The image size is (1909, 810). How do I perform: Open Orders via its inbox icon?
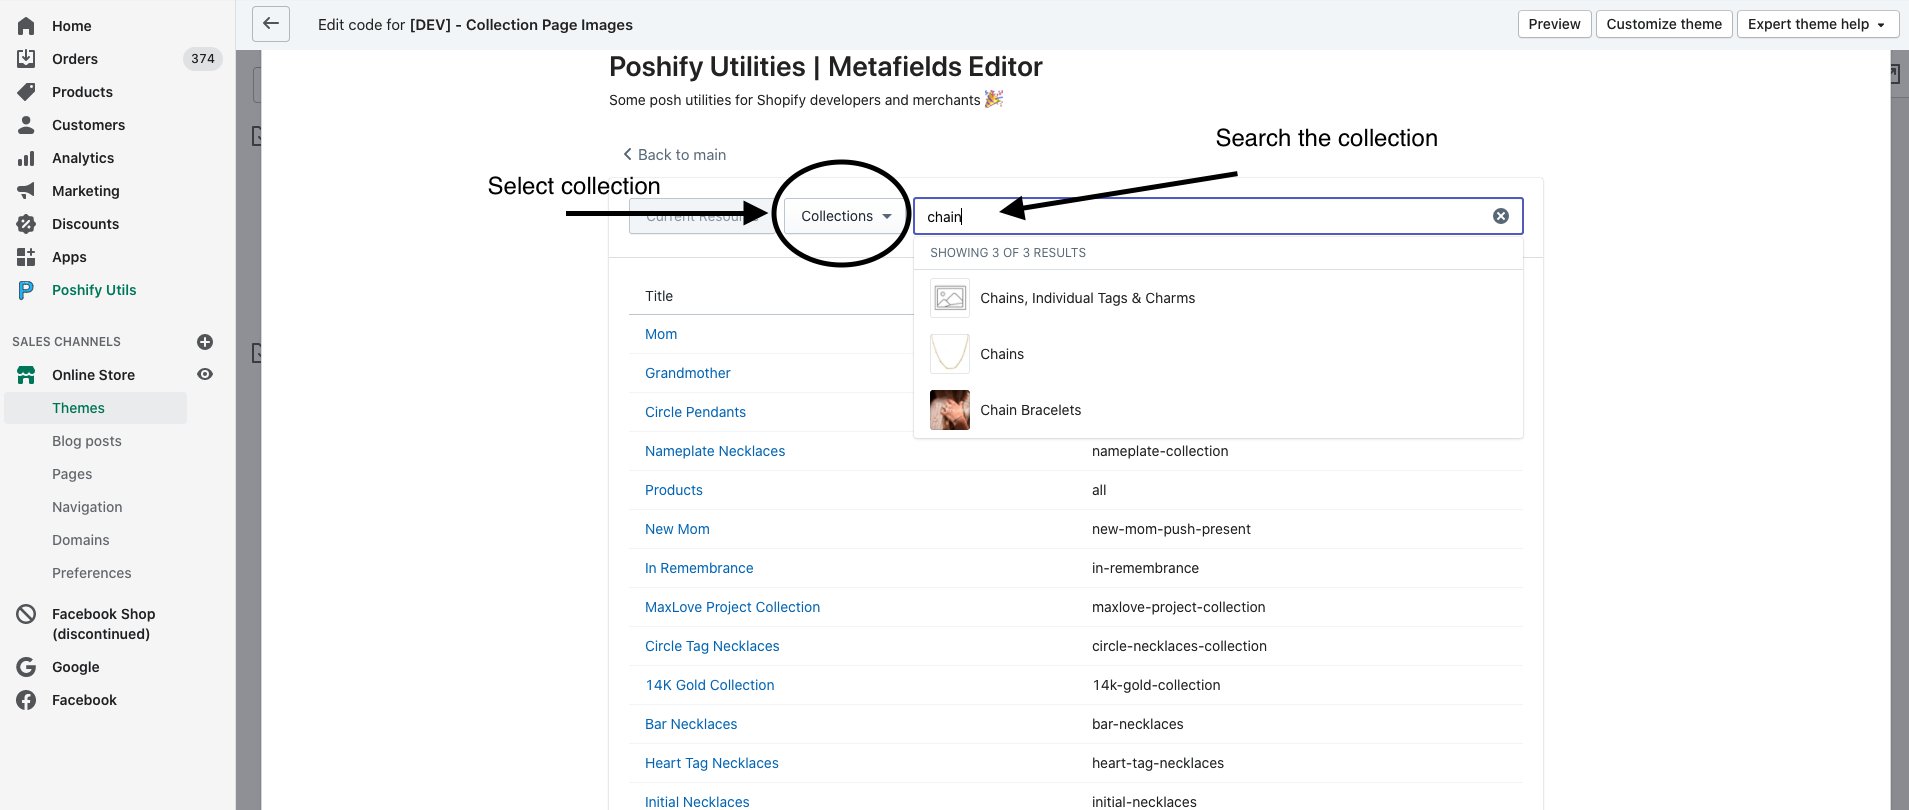click(27, 59)
